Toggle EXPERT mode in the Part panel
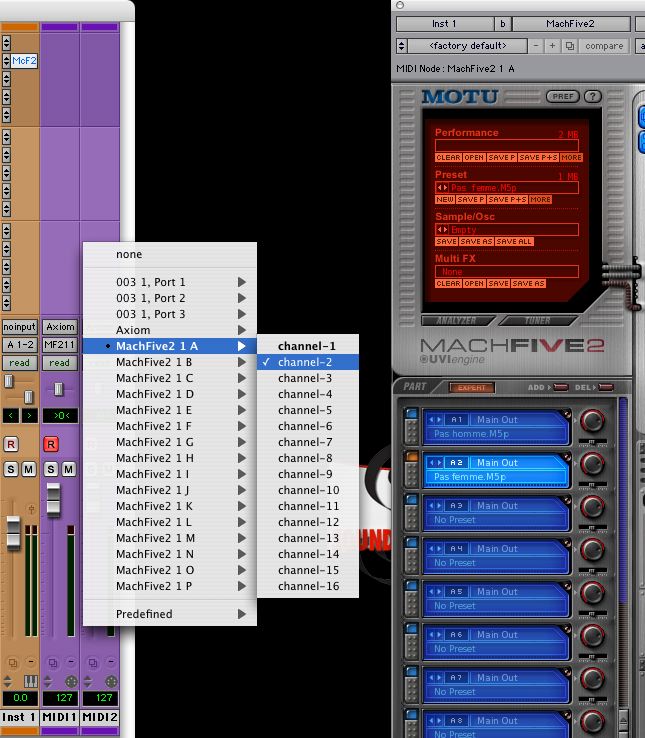645x738 pixels. coord(470,387)
